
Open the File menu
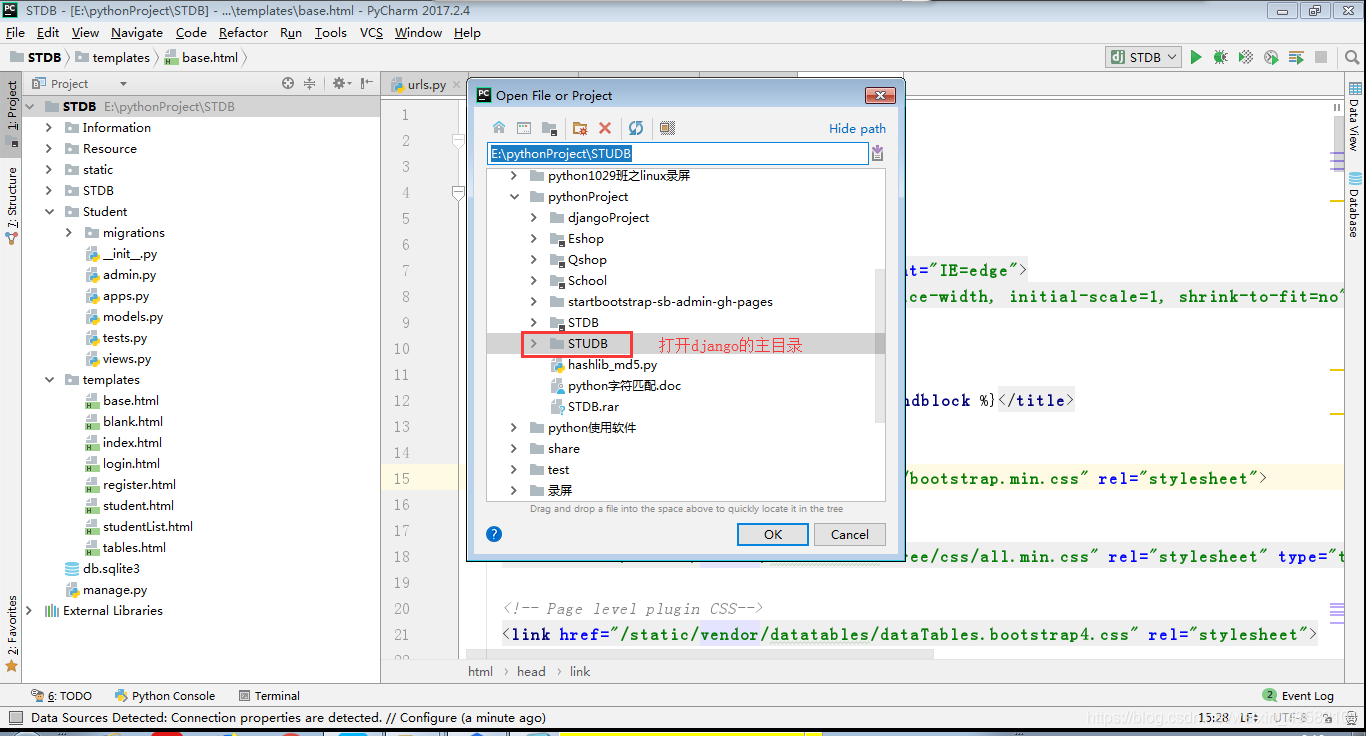(15, 33)
